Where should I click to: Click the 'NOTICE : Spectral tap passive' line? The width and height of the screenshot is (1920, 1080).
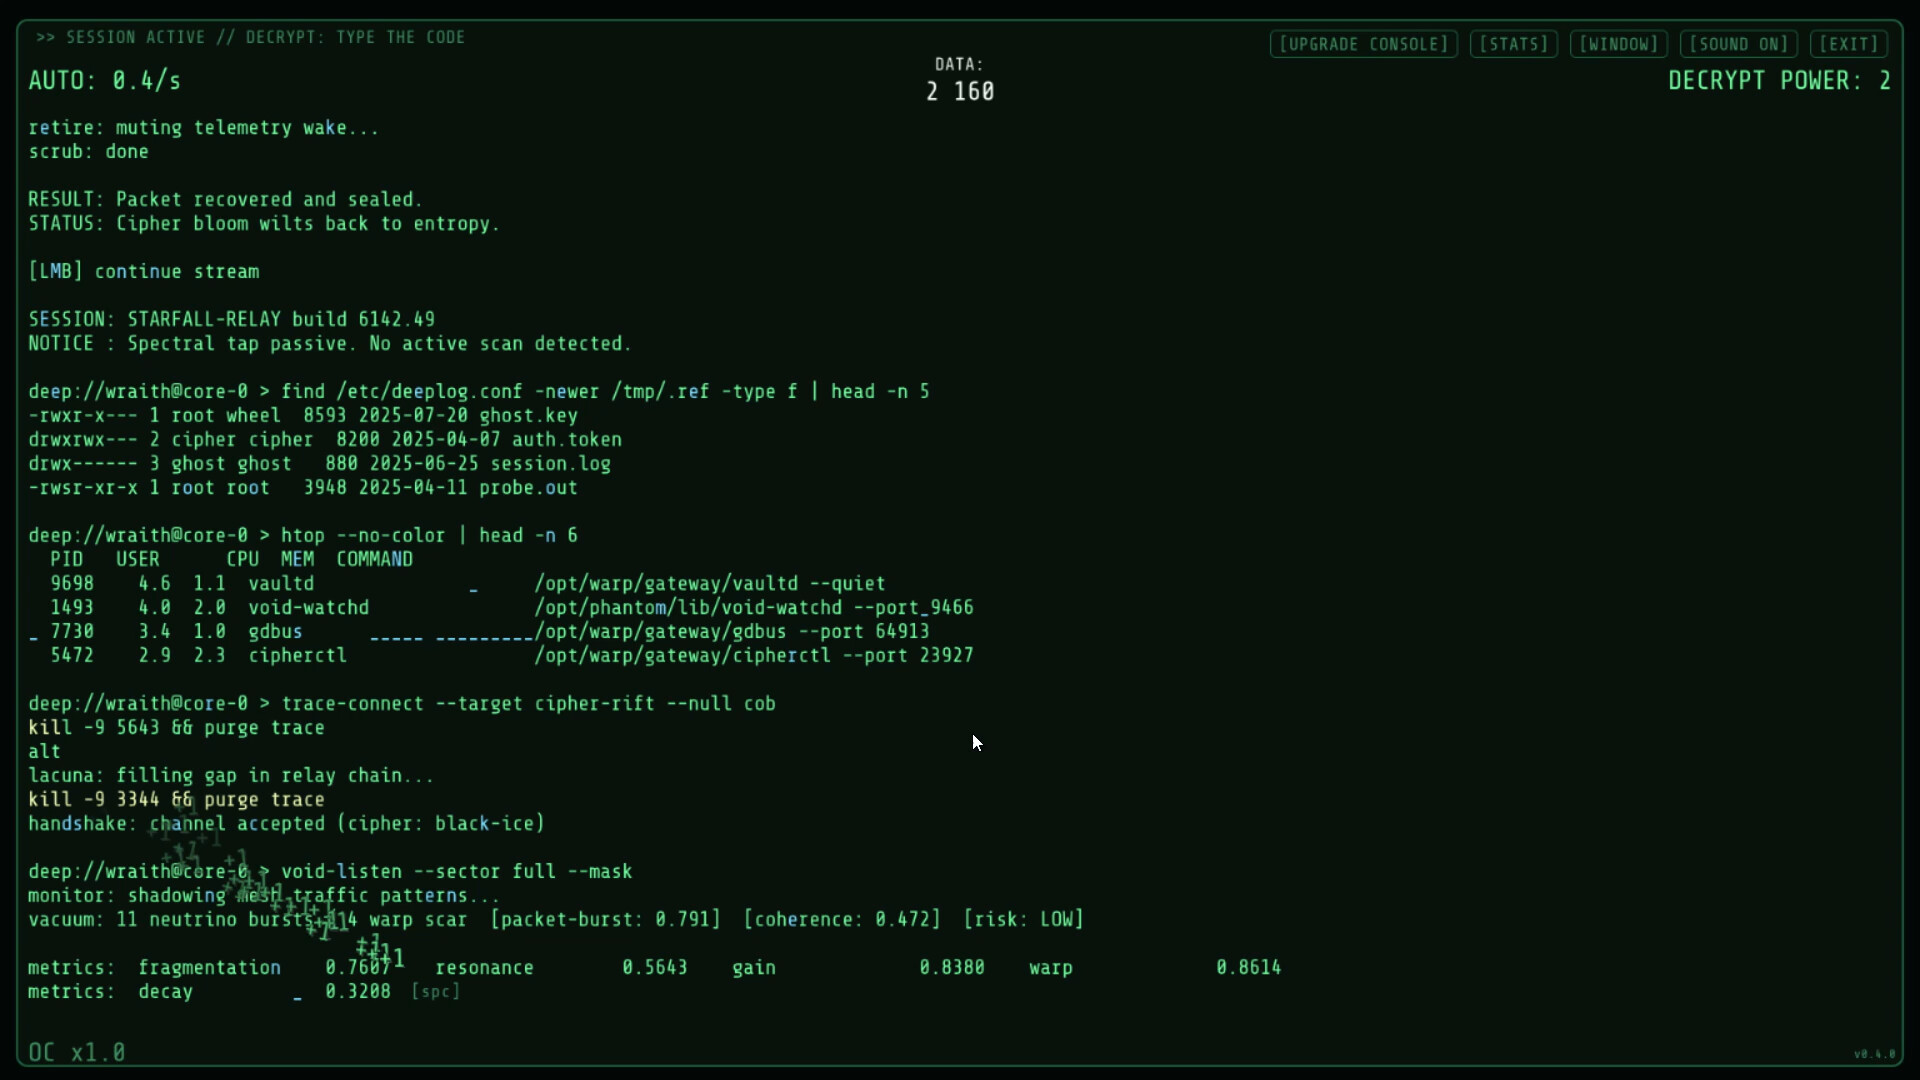point(330,344)
